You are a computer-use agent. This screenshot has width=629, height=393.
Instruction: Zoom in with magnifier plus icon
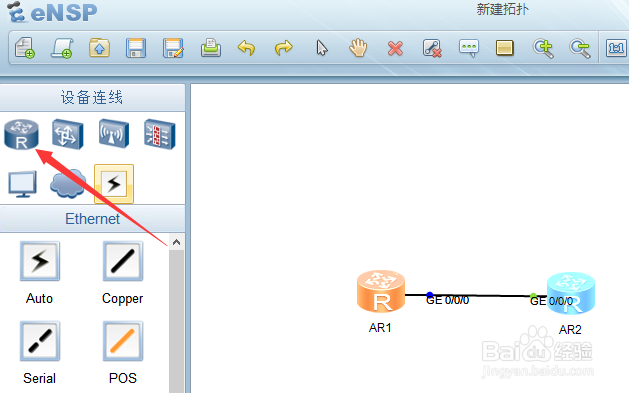543,49
